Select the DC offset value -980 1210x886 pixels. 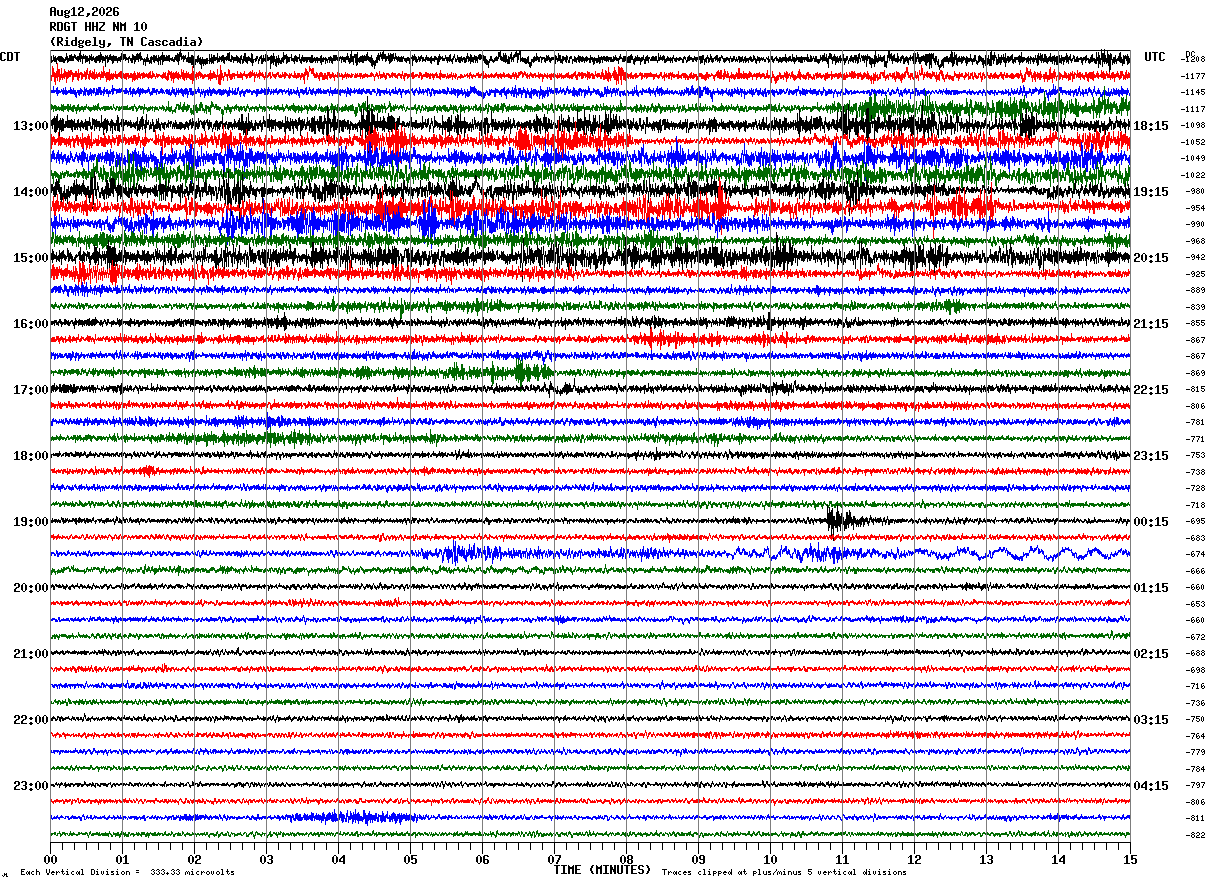coord(1196,192)
